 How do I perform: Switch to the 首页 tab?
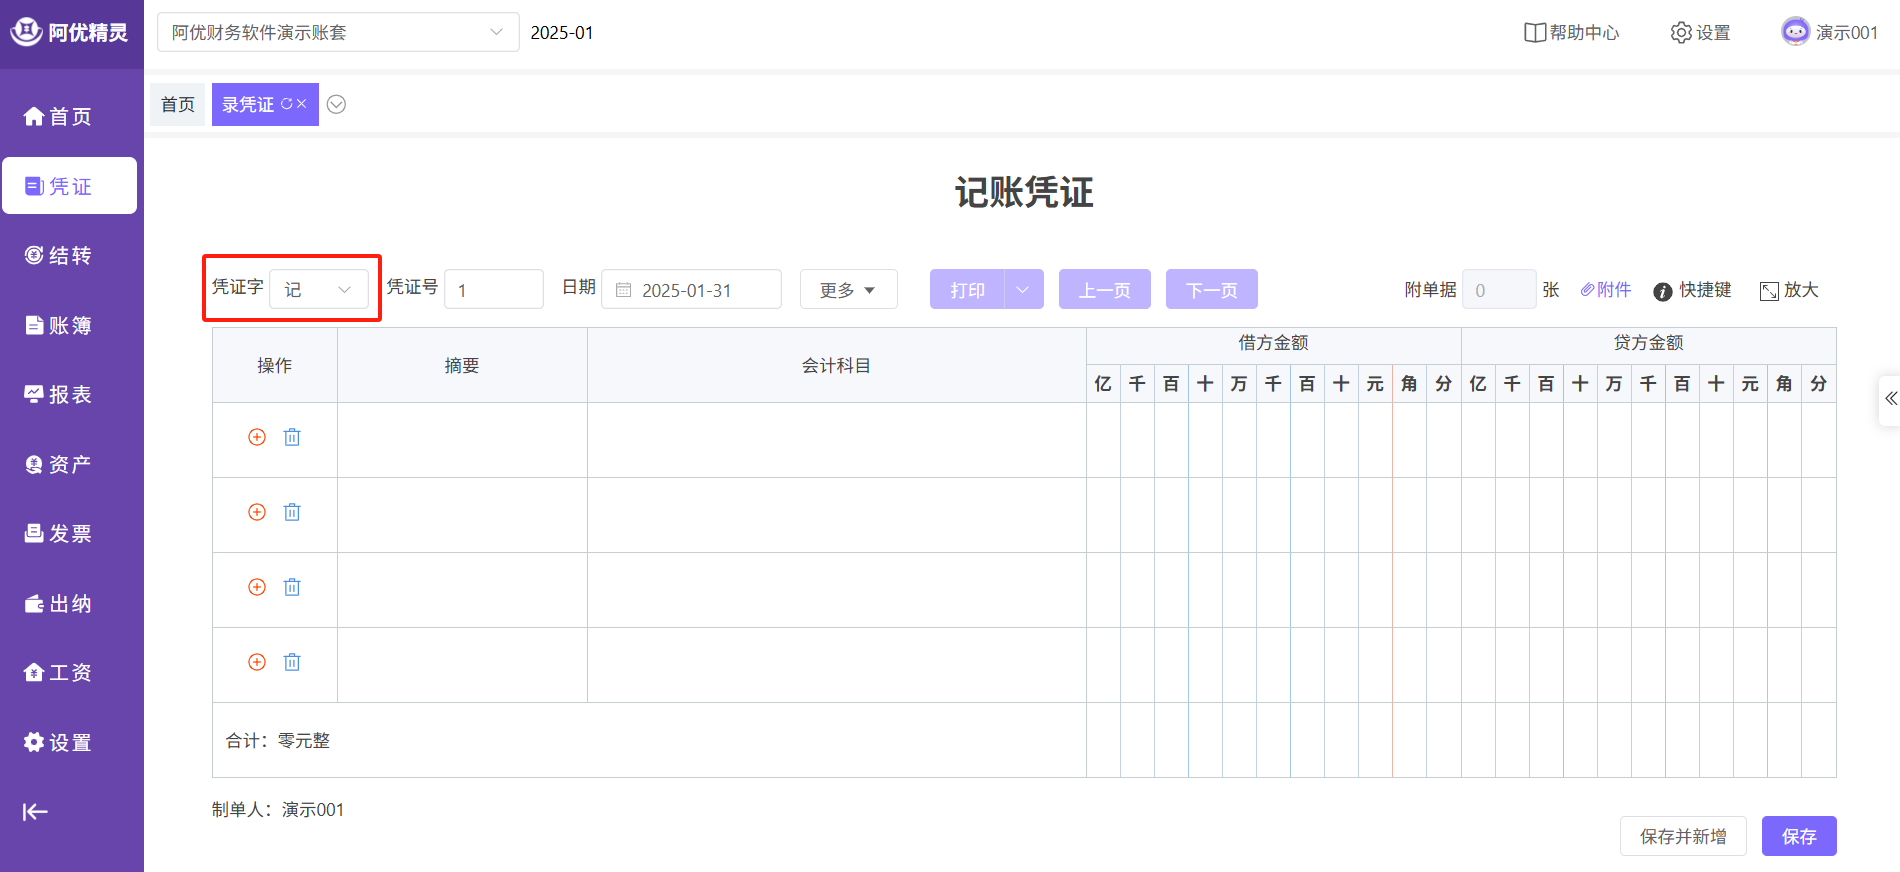tap(178, 105)
